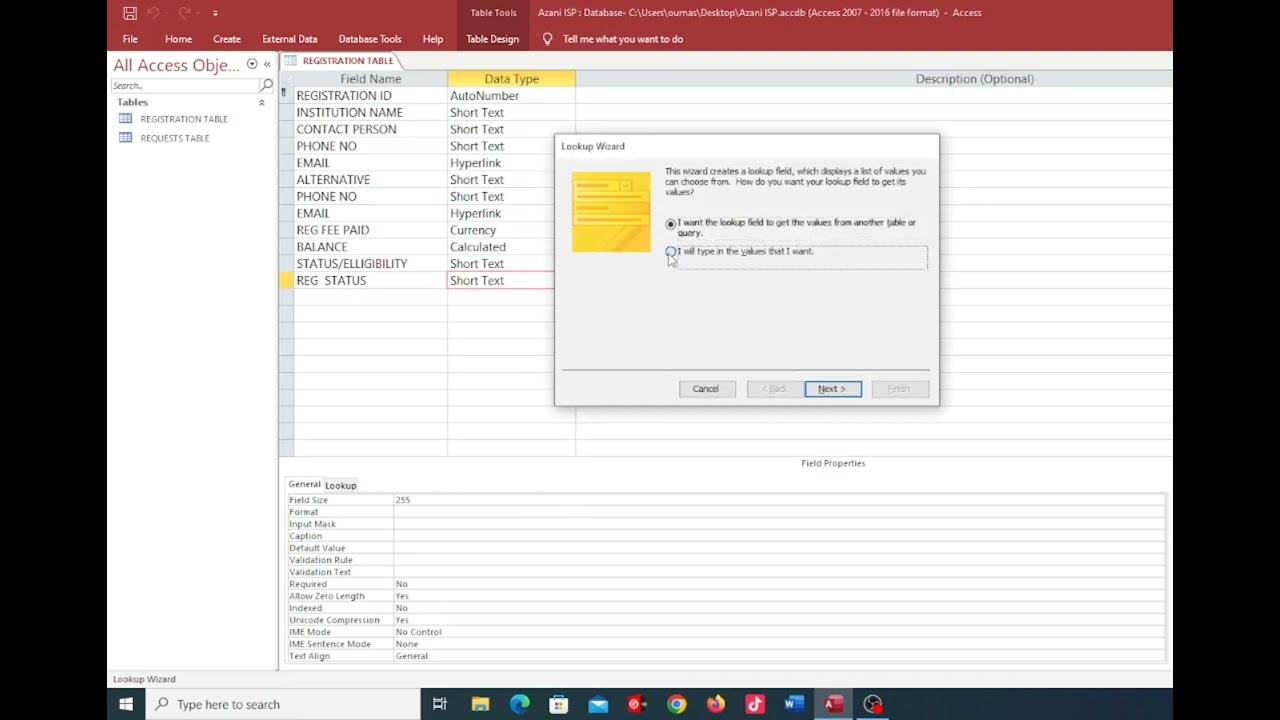Open the External Data tab
Viewport: 1280px width, 720px height.
290,39
